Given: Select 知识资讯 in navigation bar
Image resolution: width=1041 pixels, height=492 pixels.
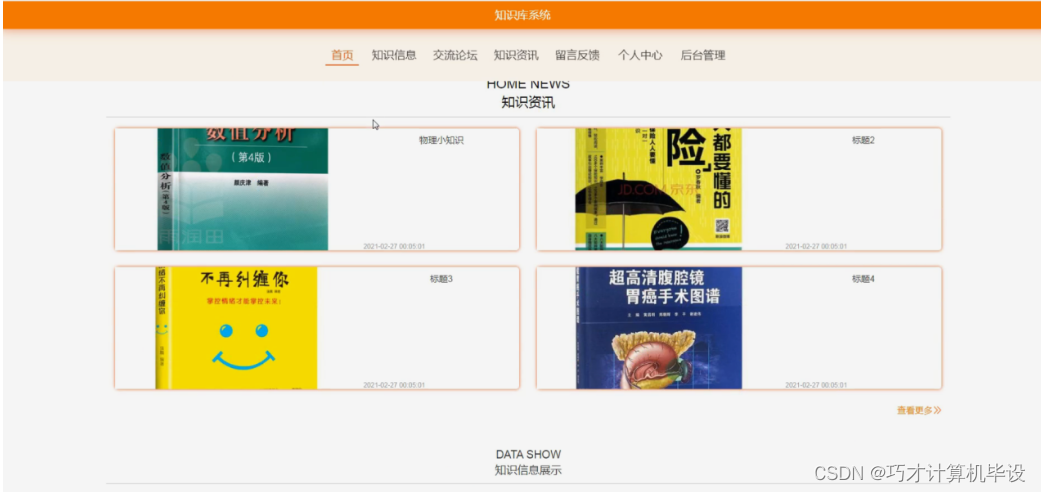Looking at the screenshot, I should pos(516,55).
